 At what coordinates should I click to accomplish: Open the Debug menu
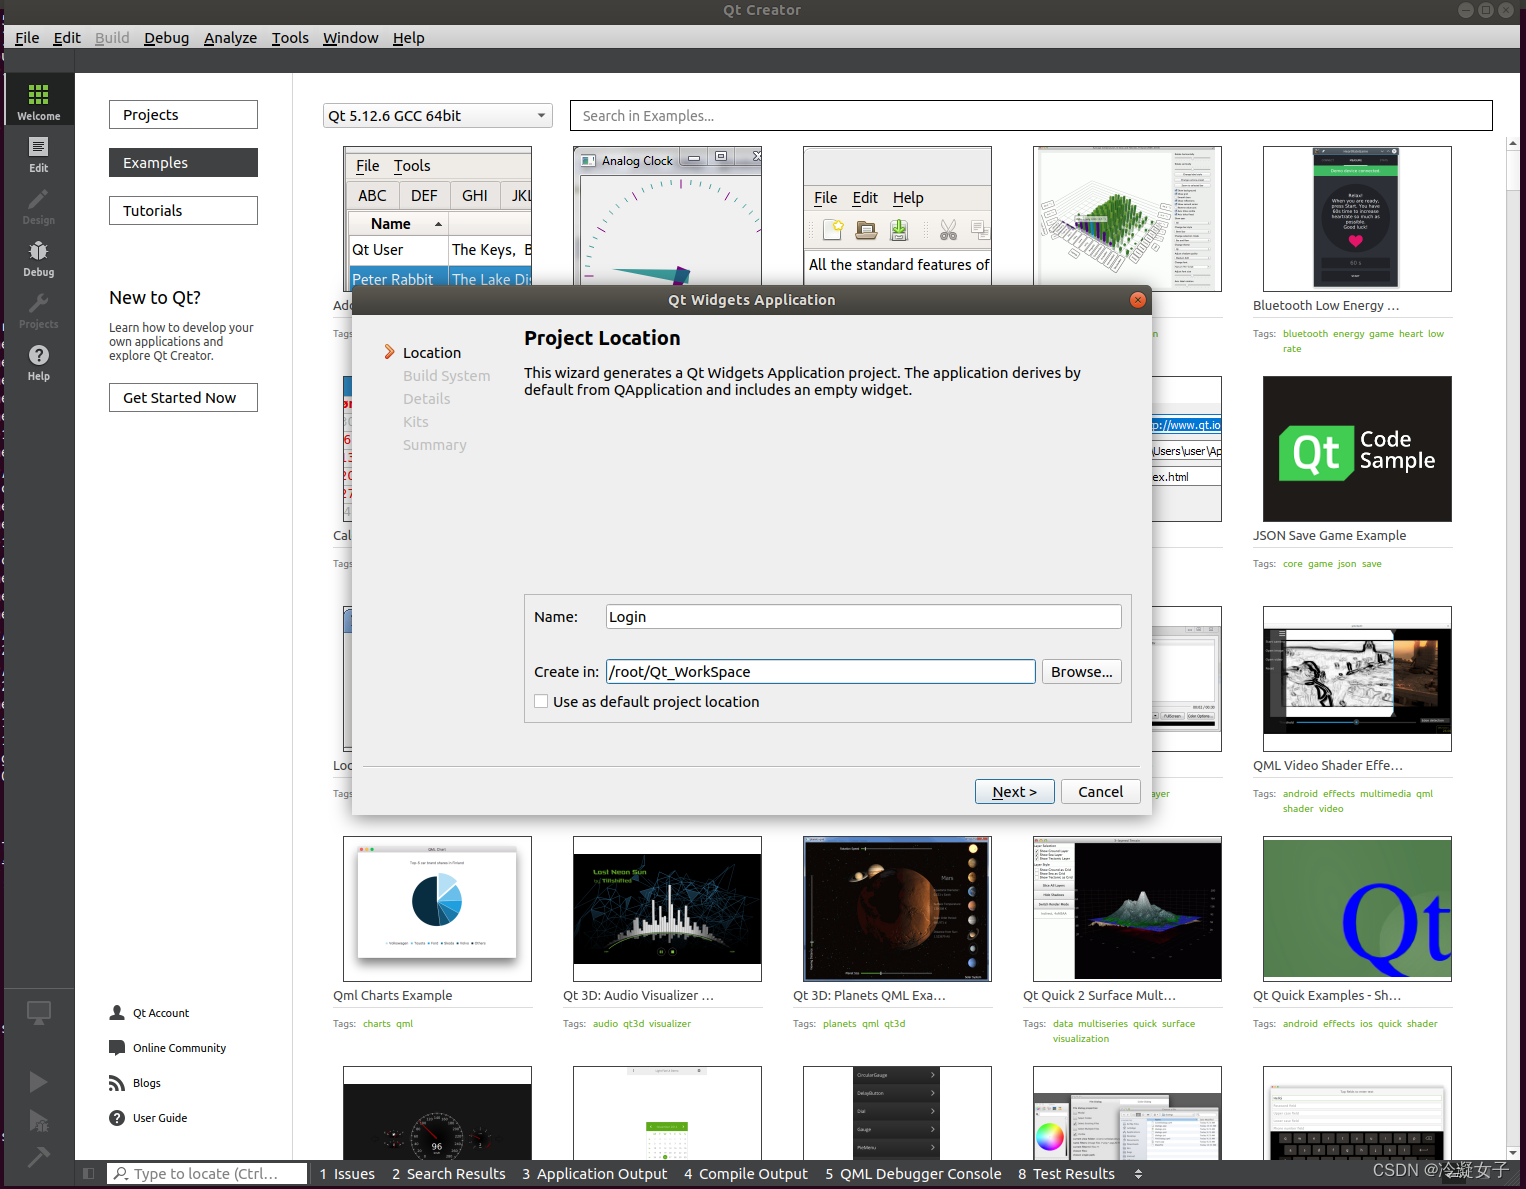[166, 38]
